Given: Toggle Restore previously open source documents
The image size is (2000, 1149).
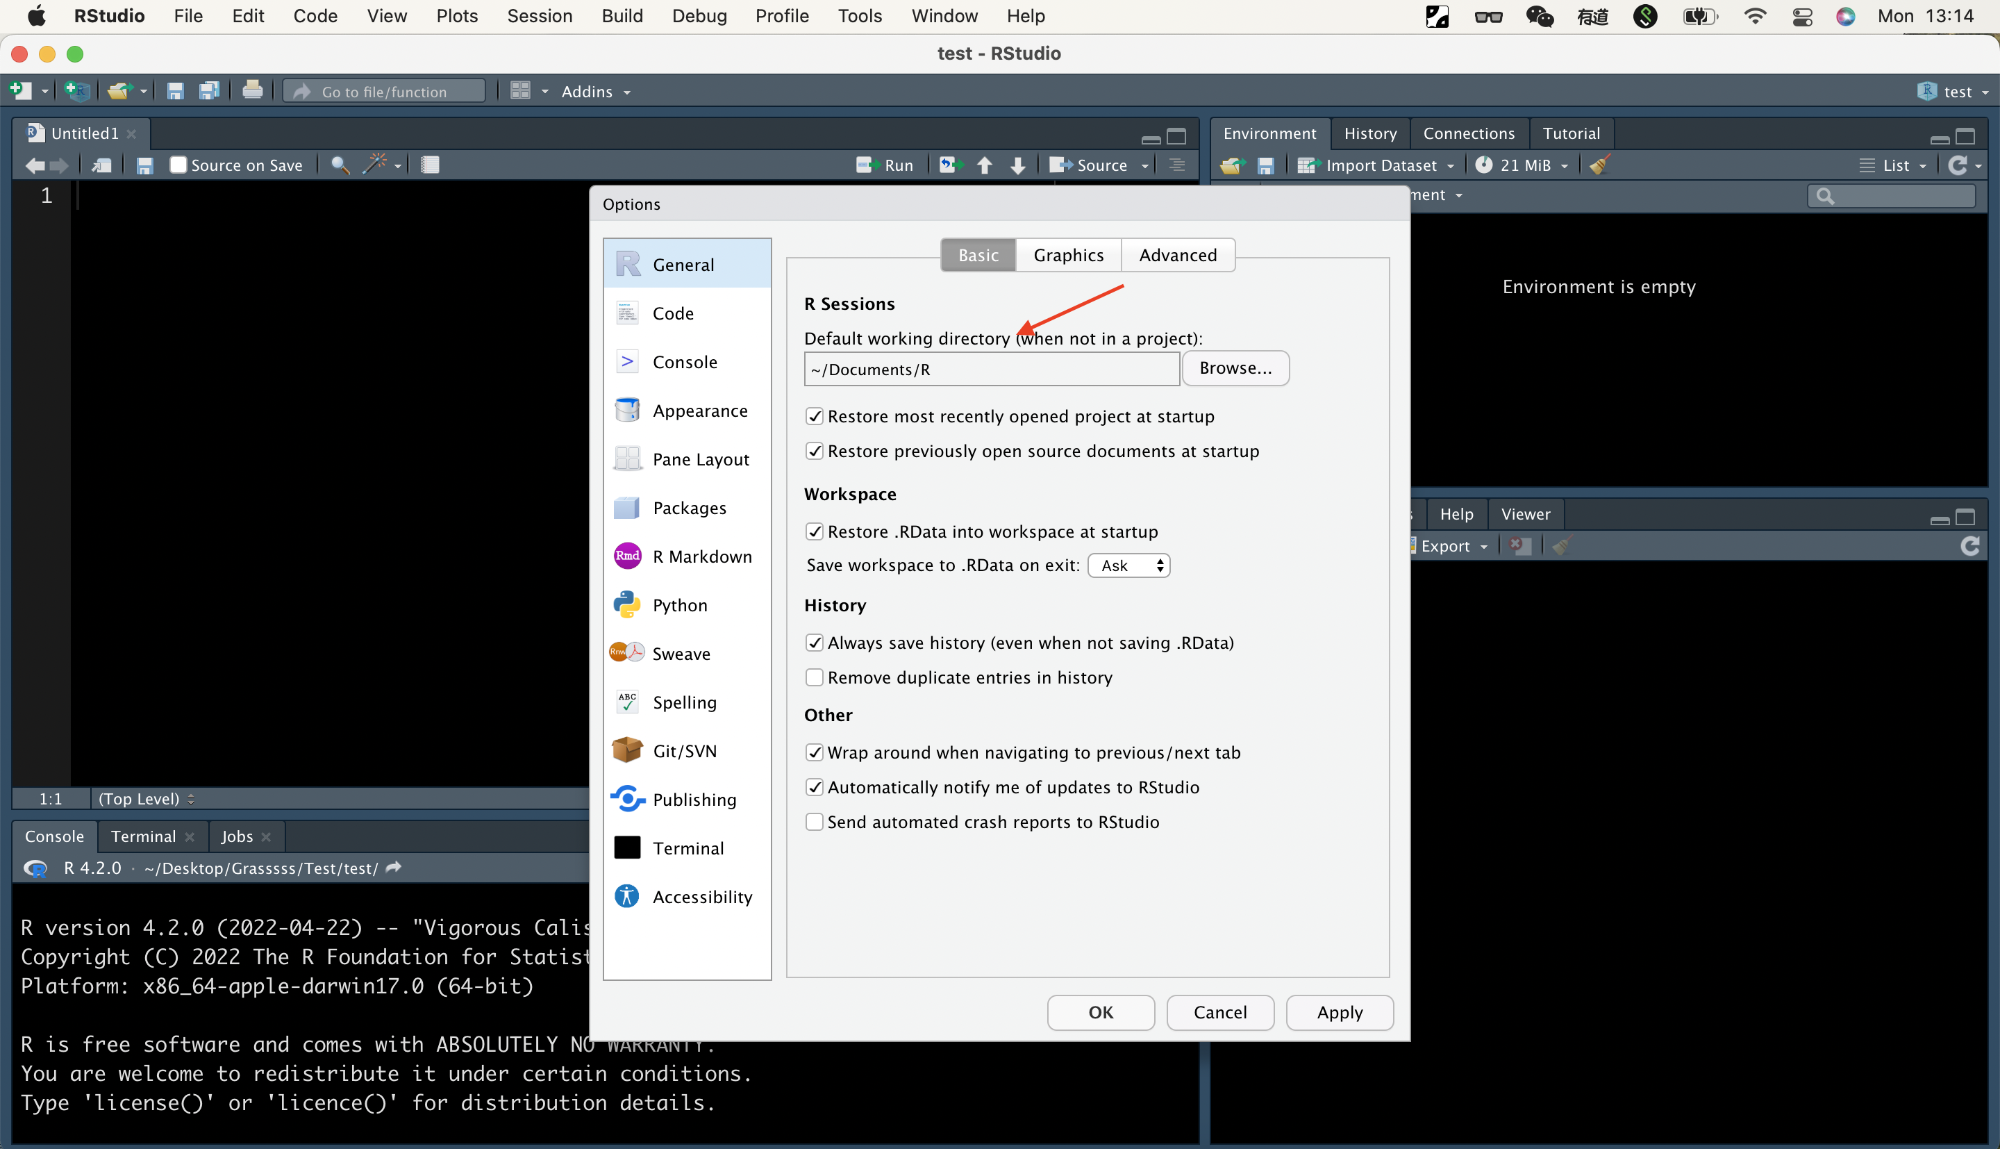Looking at the screenshot, I should pos(814,451).
